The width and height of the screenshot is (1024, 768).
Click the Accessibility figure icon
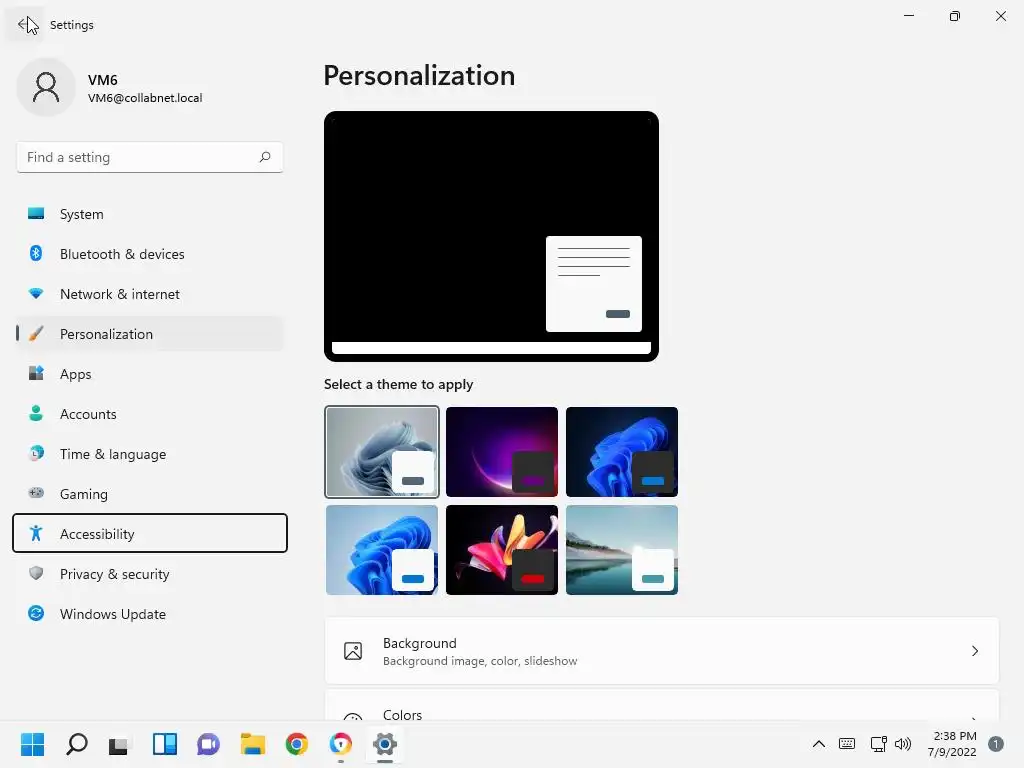[x=36, y=534]
